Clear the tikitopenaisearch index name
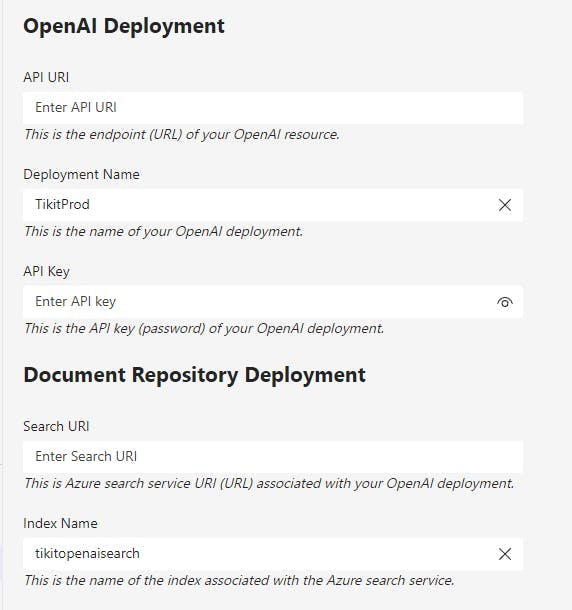 click(x=505, y=554)
